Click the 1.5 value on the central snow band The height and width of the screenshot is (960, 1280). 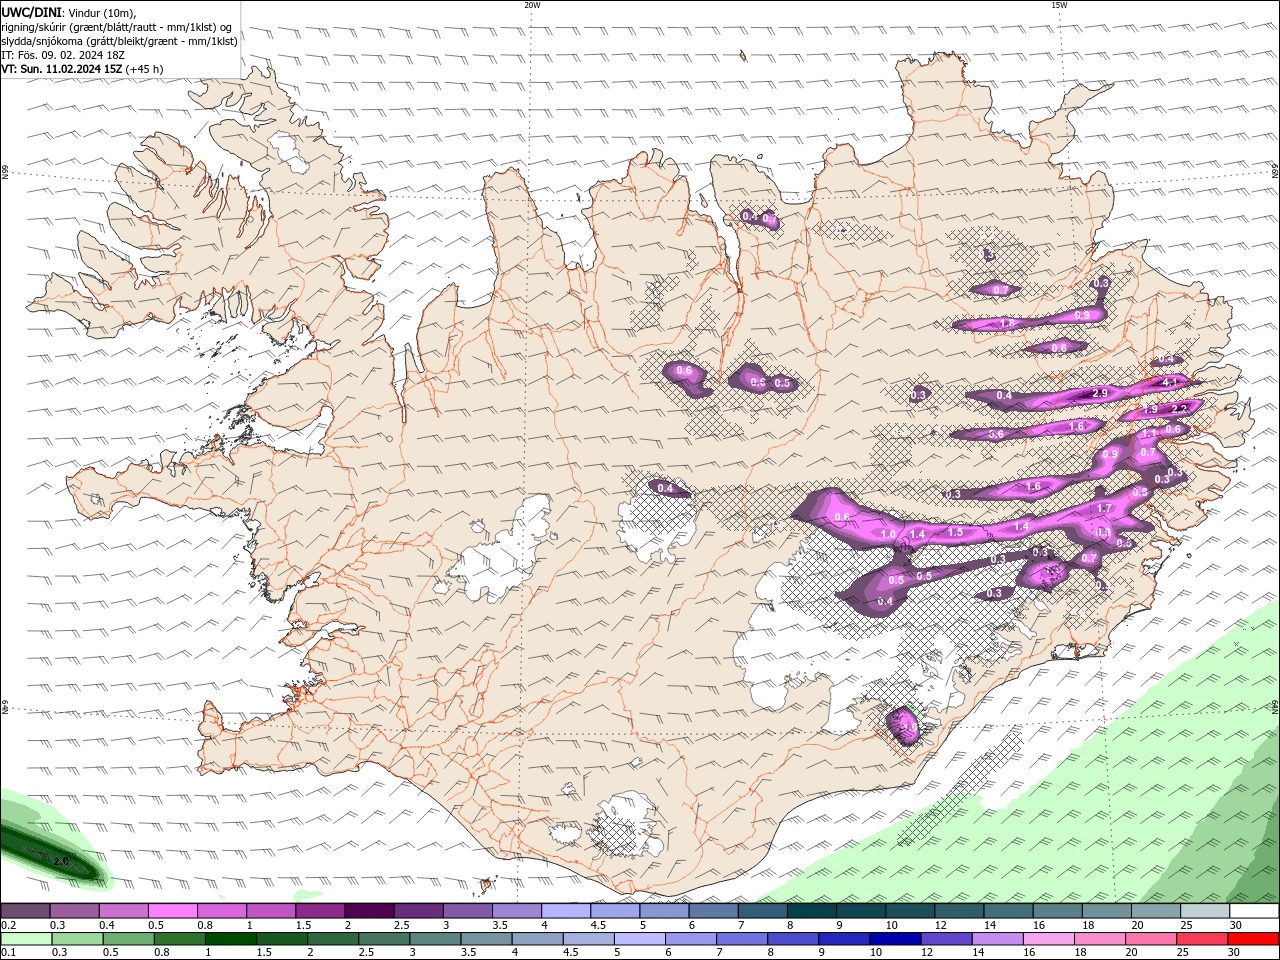pyautogui.click(x=955, y=532)
